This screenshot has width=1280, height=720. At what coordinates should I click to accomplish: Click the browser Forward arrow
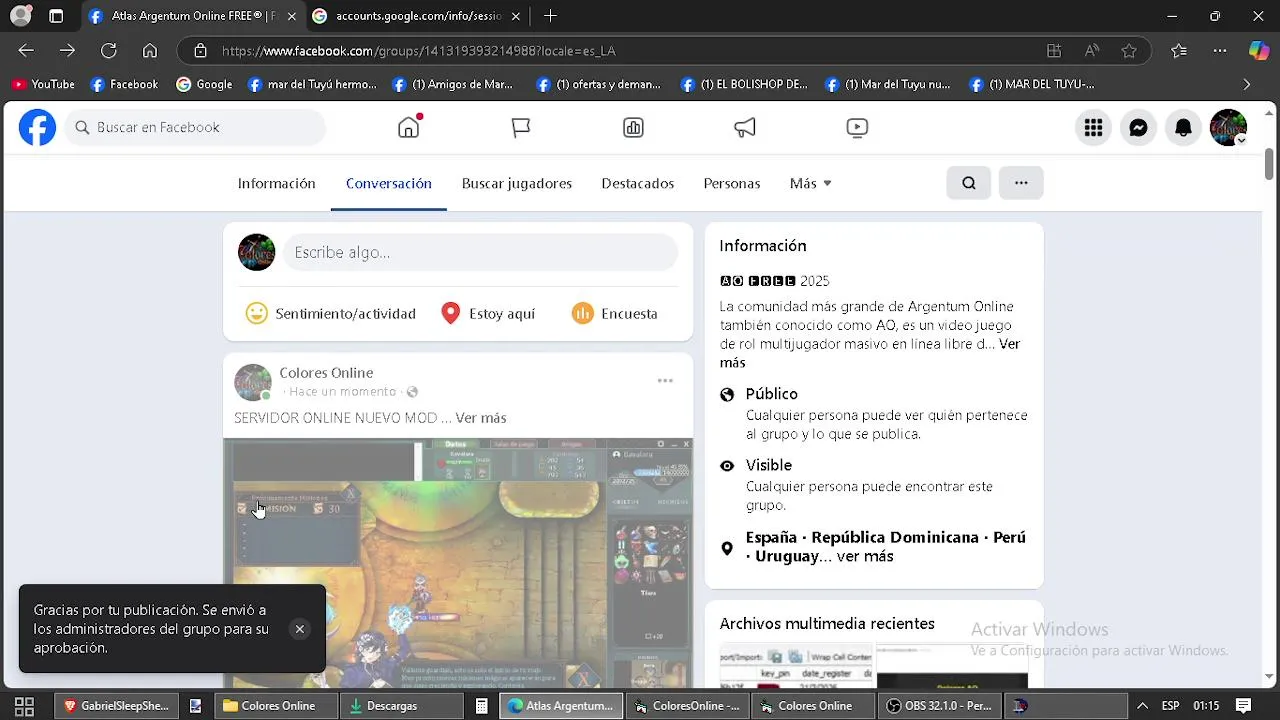coord(67,51)
